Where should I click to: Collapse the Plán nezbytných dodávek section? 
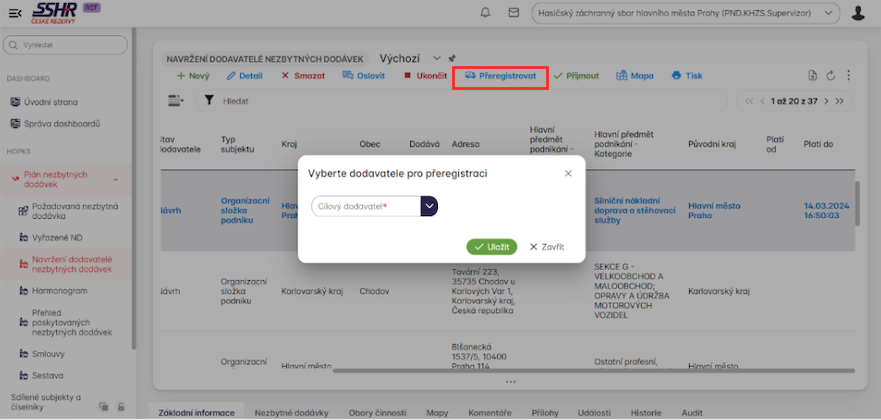pyautogui.click(x=115, y=179)
